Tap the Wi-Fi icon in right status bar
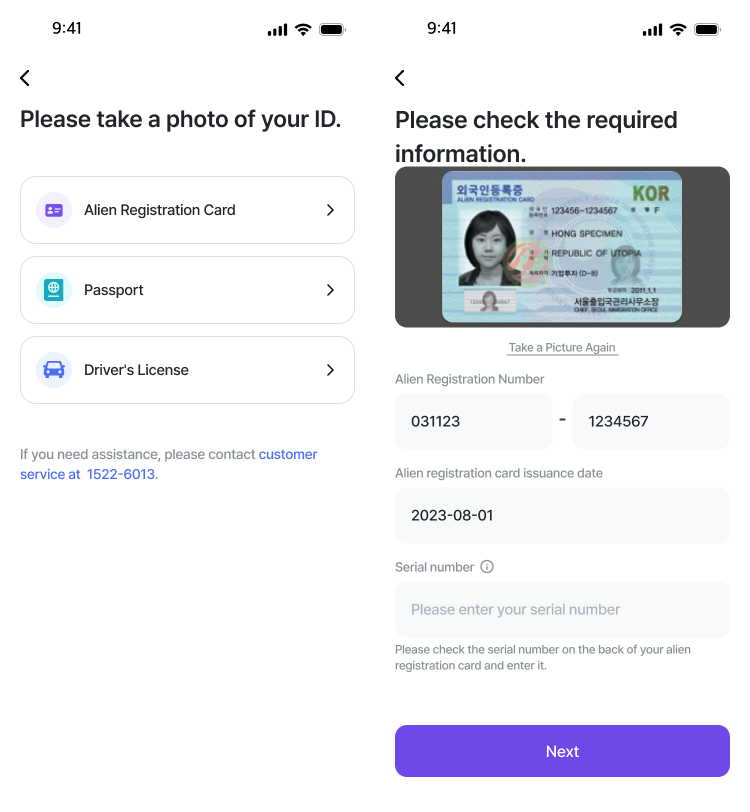 coord(678,30)
